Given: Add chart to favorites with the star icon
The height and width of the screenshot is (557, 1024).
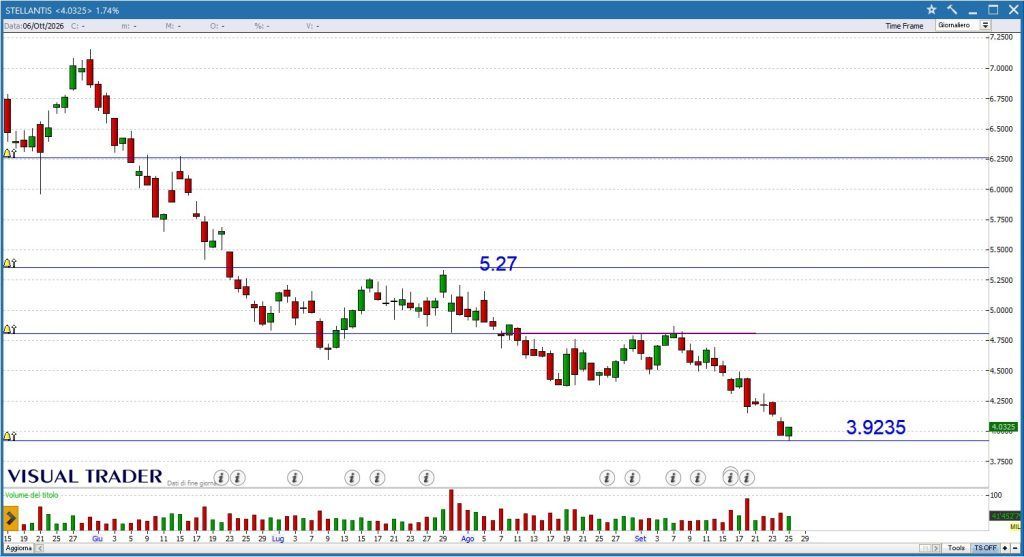Looking at the screenshot, I should tap(931, 9).
